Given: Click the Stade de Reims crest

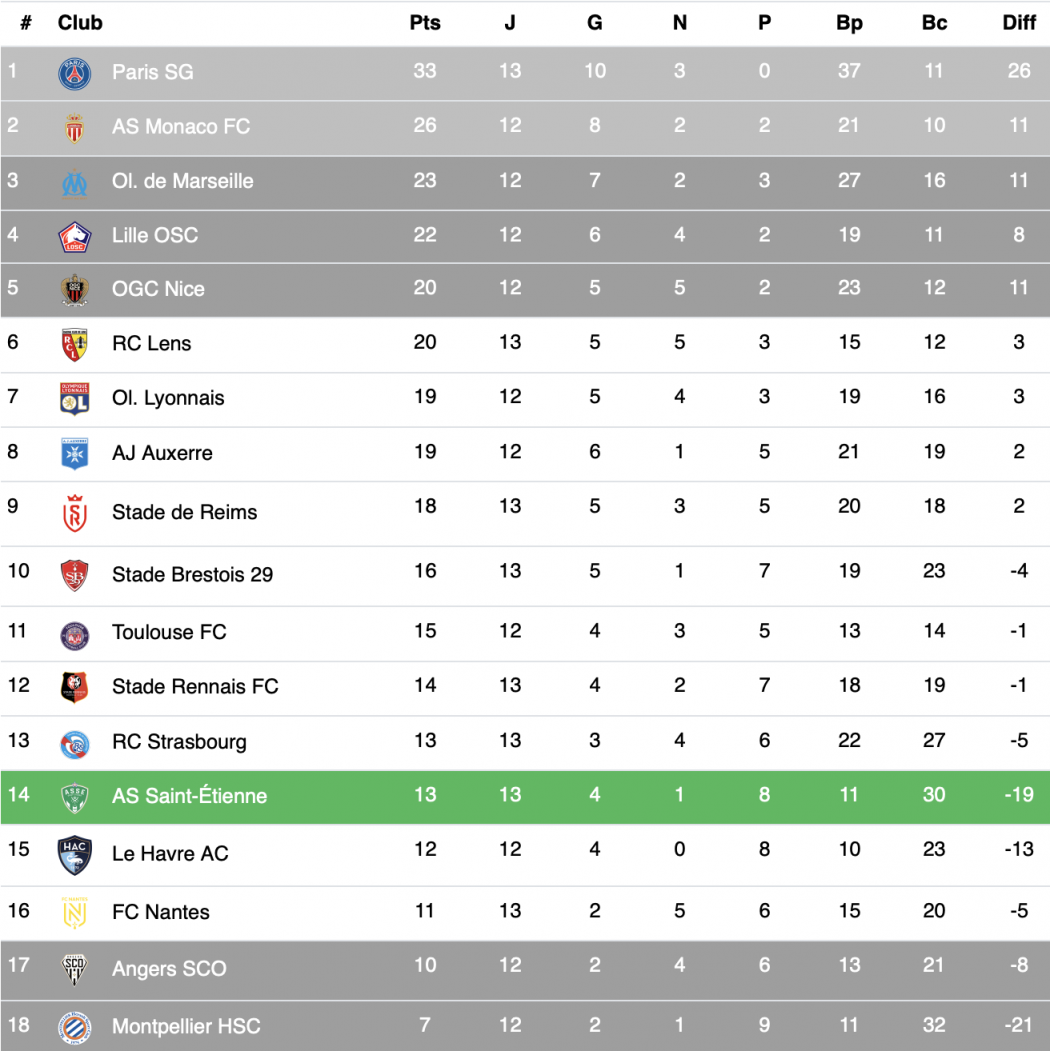Looking at the screenshot, I should tap(74, 513).
